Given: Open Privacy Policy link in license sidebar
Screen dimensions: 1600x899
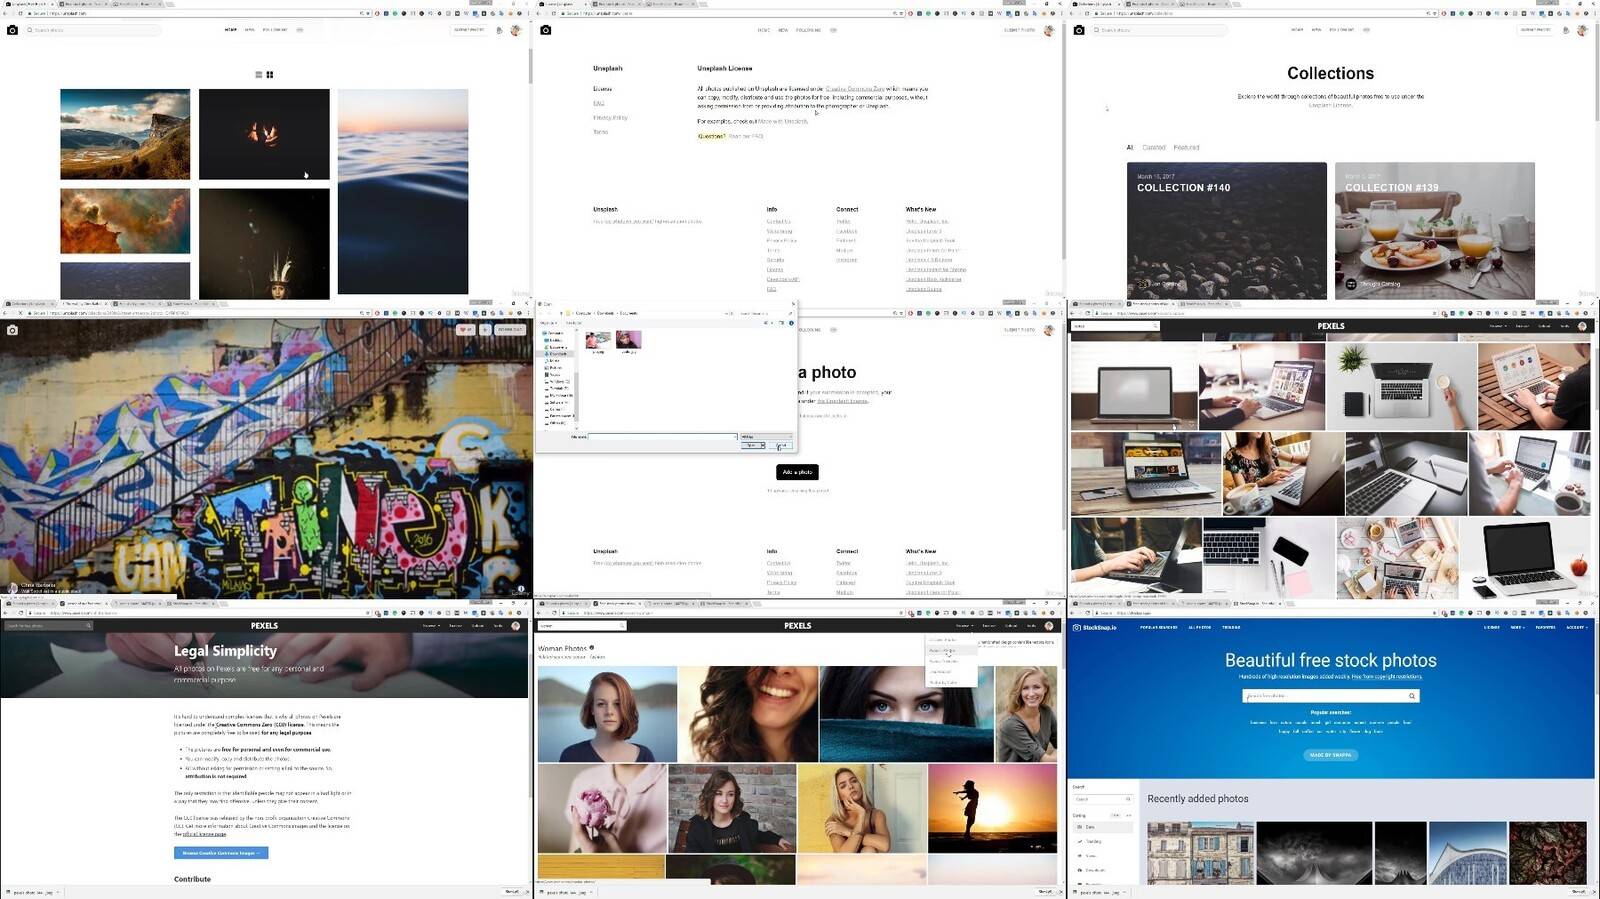Looking at the screenshot, I should pyautogui.click(x=610, y=117).
